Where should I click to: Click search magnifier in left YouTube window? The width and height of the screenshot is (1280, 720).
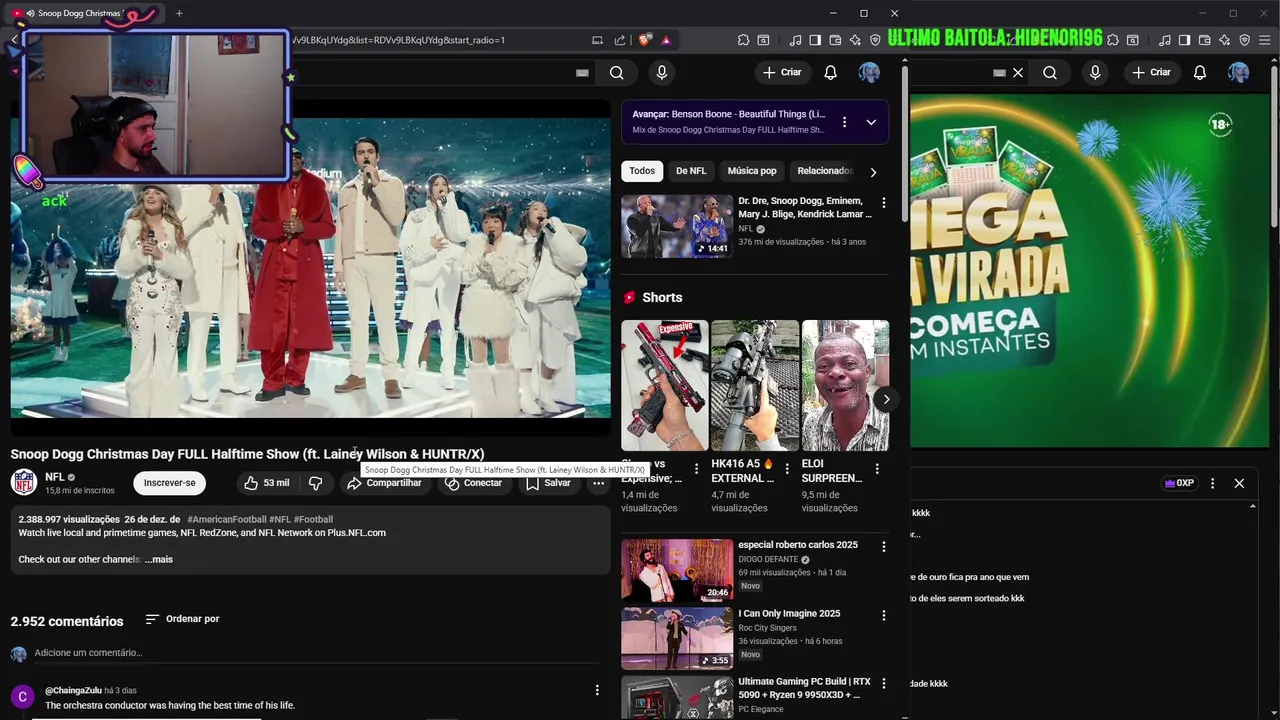tap(617, 72)
